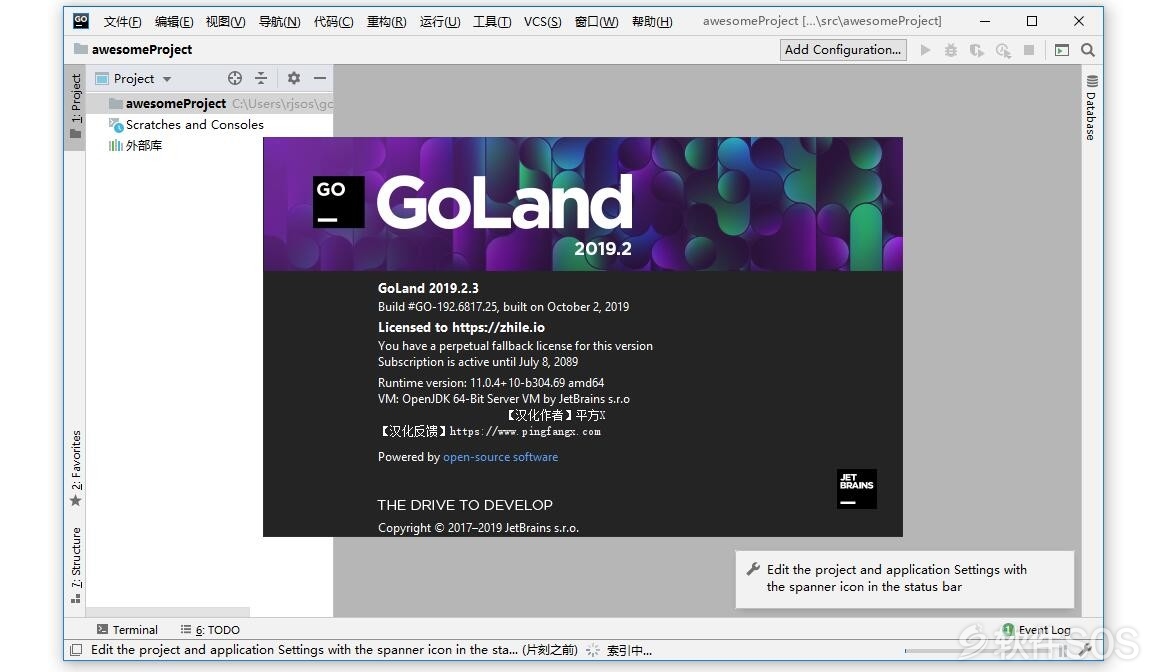Click the Stop square icon
The width and height of the screenshot is (1156, 672).
click(x=1029, y=50)
